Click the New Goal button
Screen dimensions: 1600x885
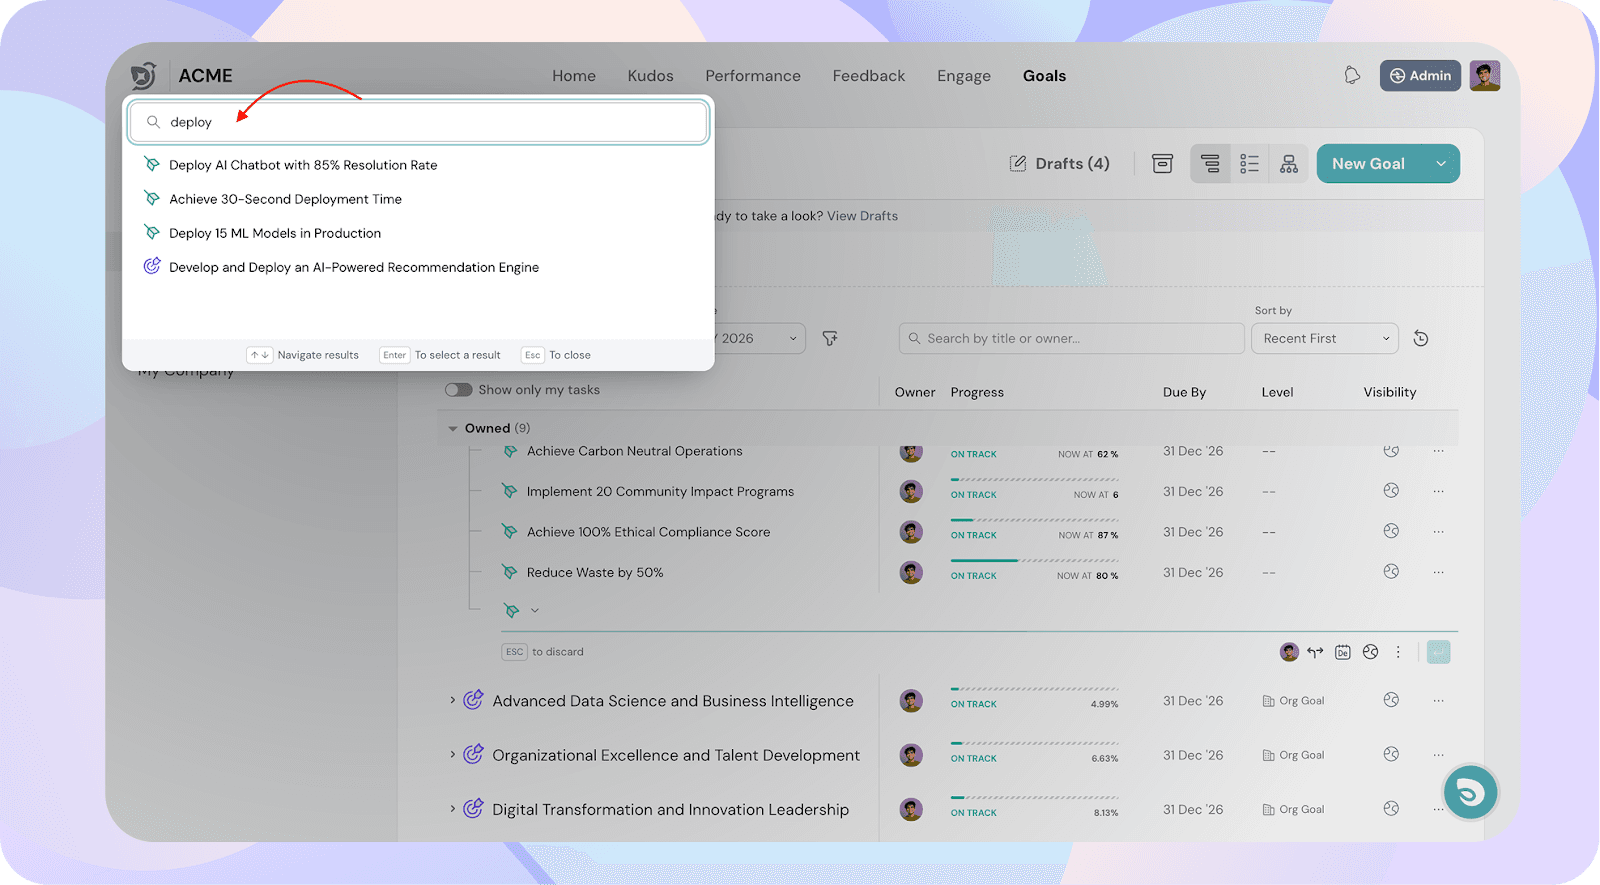pyautogui.click(x=1369, y=164)
